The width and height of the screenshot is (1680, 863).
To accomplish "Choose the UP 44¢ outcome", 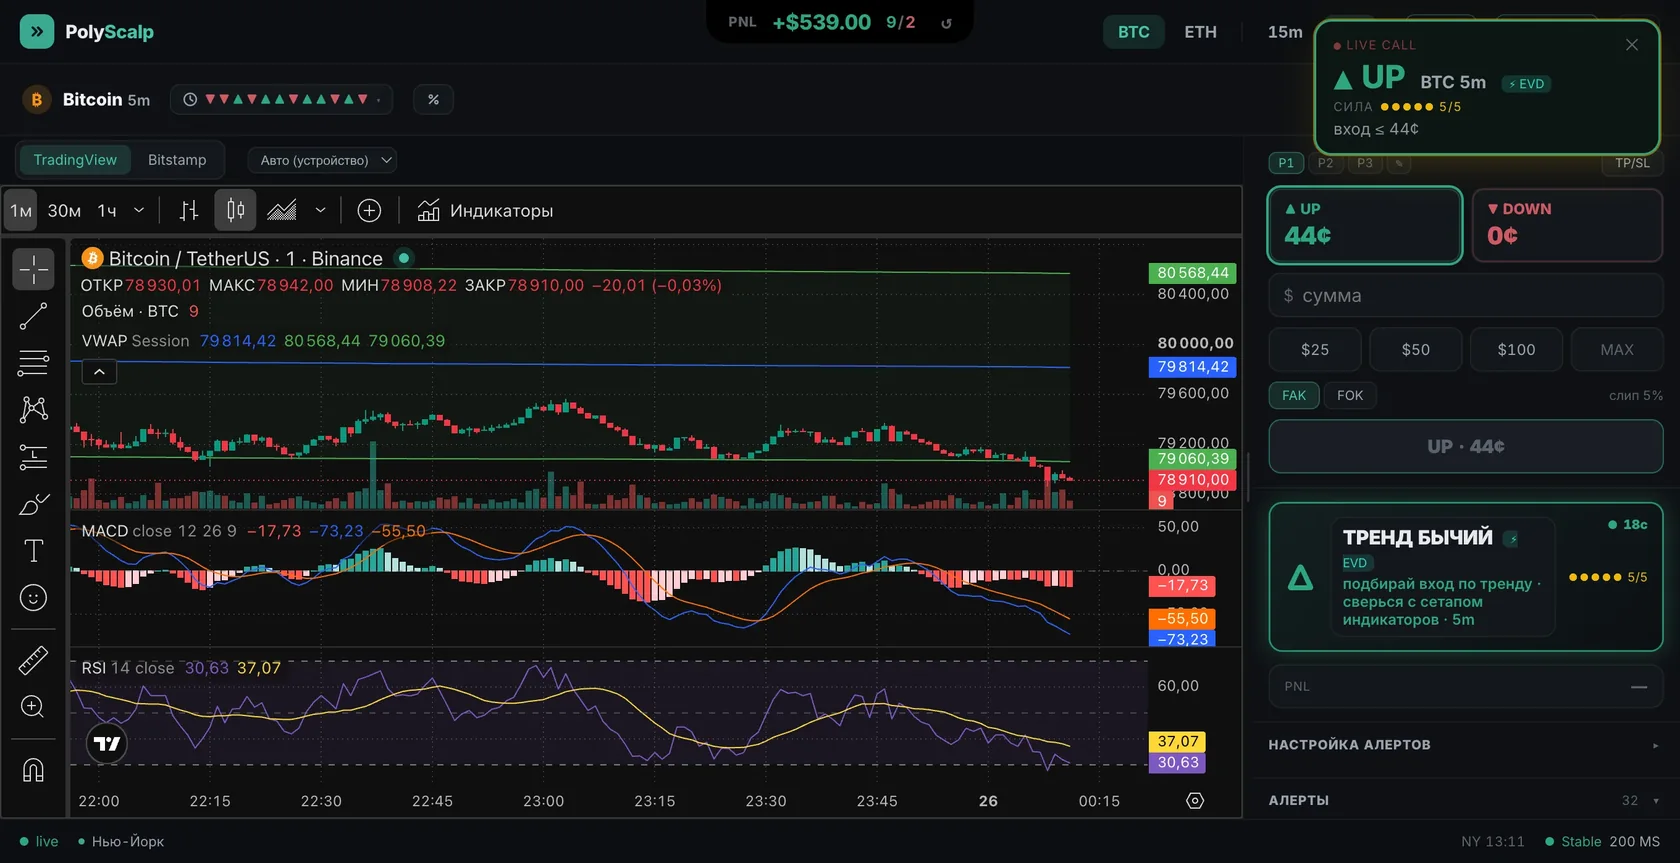I will pyautogui.click(x=1365, y=225).
